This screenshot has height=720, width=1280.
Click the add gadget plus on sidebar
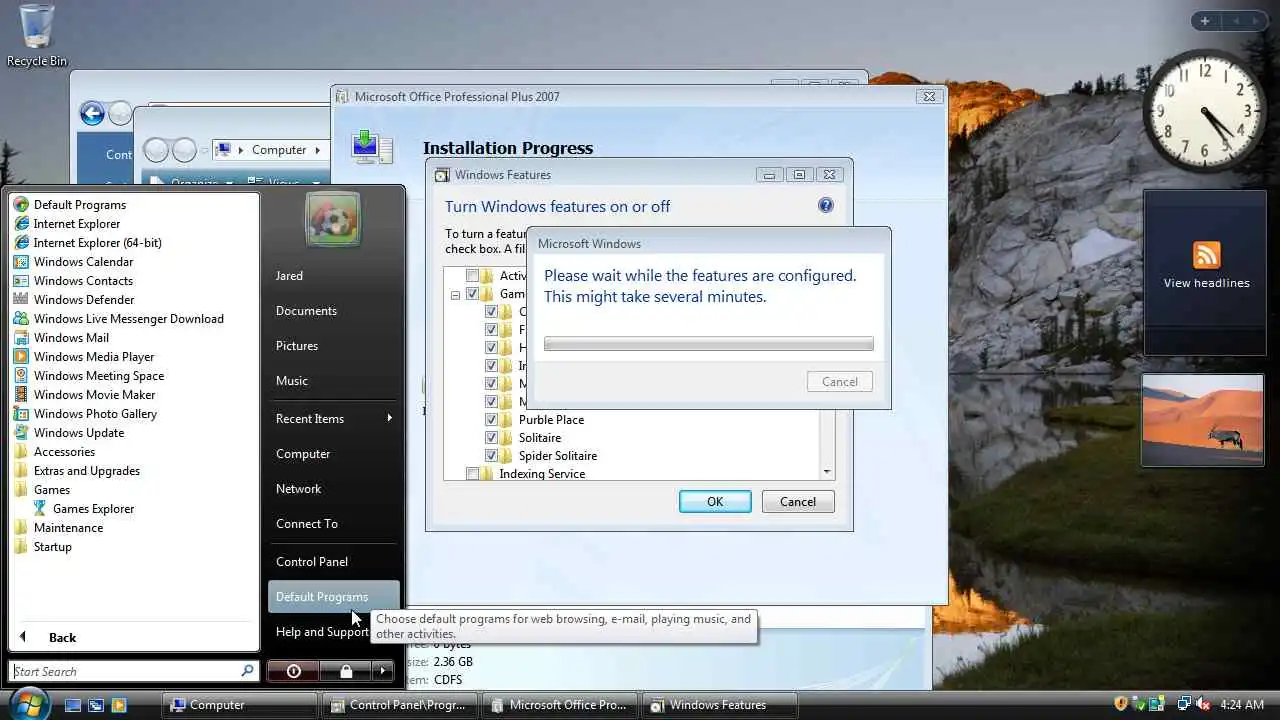click(1205, 21)
